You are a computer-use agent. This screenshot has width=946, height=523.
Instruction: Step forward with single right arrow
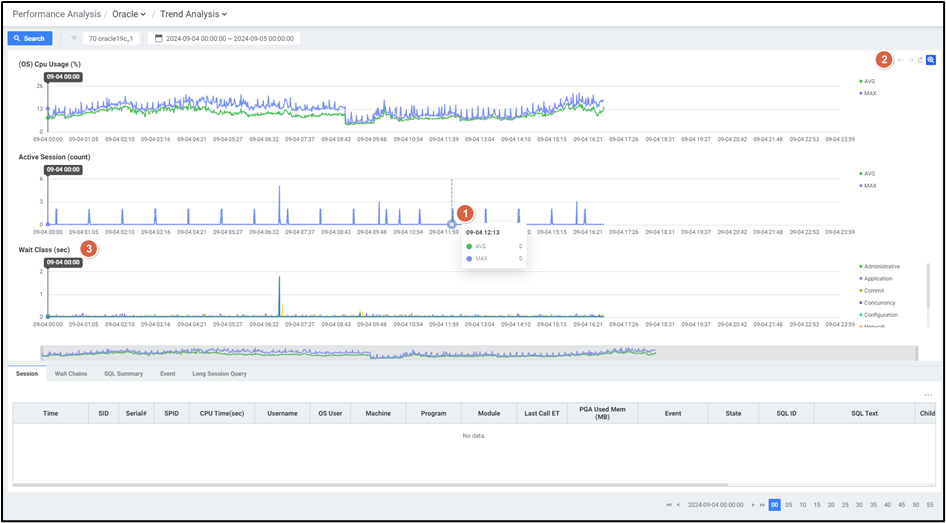pyautogui.click(x=753, y=505)
